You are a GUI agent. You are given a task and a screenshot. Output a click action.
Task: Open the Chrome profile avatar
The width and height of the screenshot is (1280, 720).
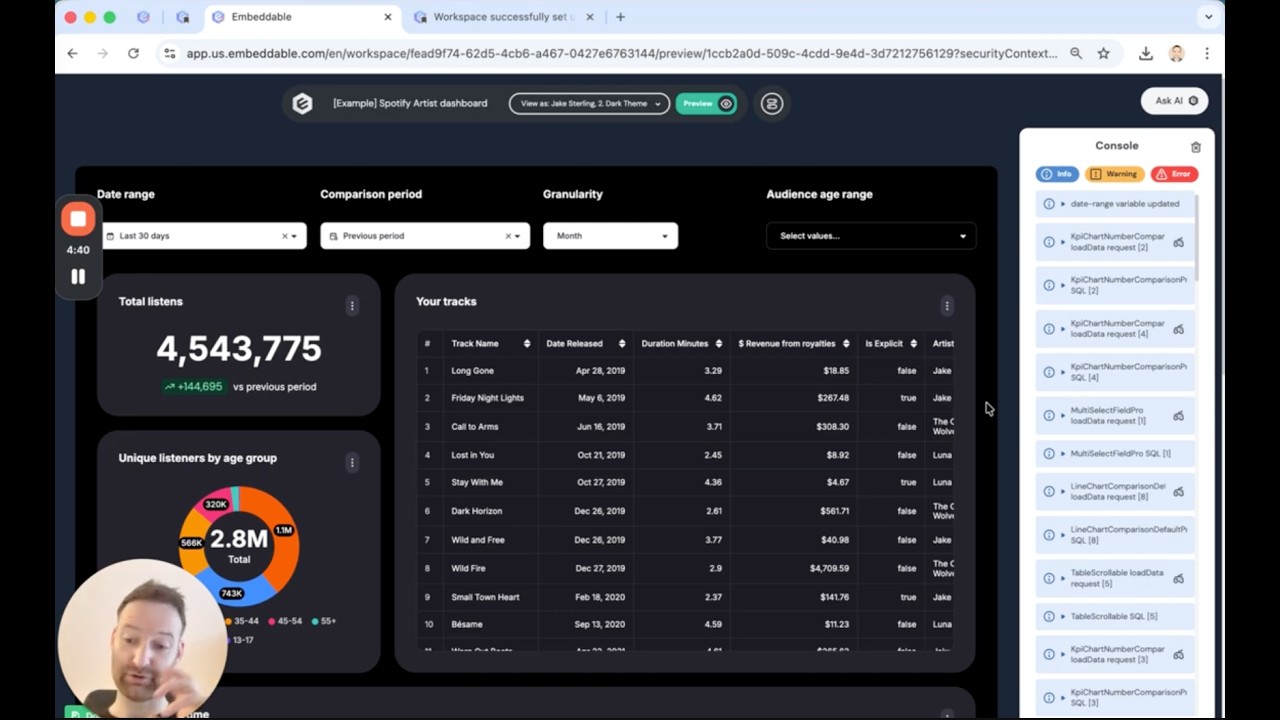click(1176, 53)
